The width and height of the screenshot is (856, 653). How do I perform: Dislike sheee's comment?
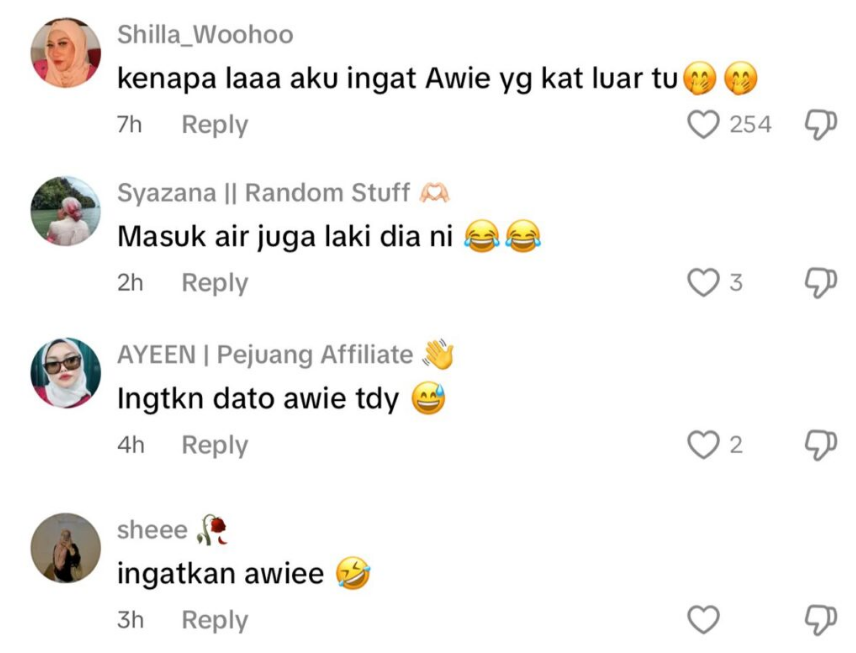[821, 620]
